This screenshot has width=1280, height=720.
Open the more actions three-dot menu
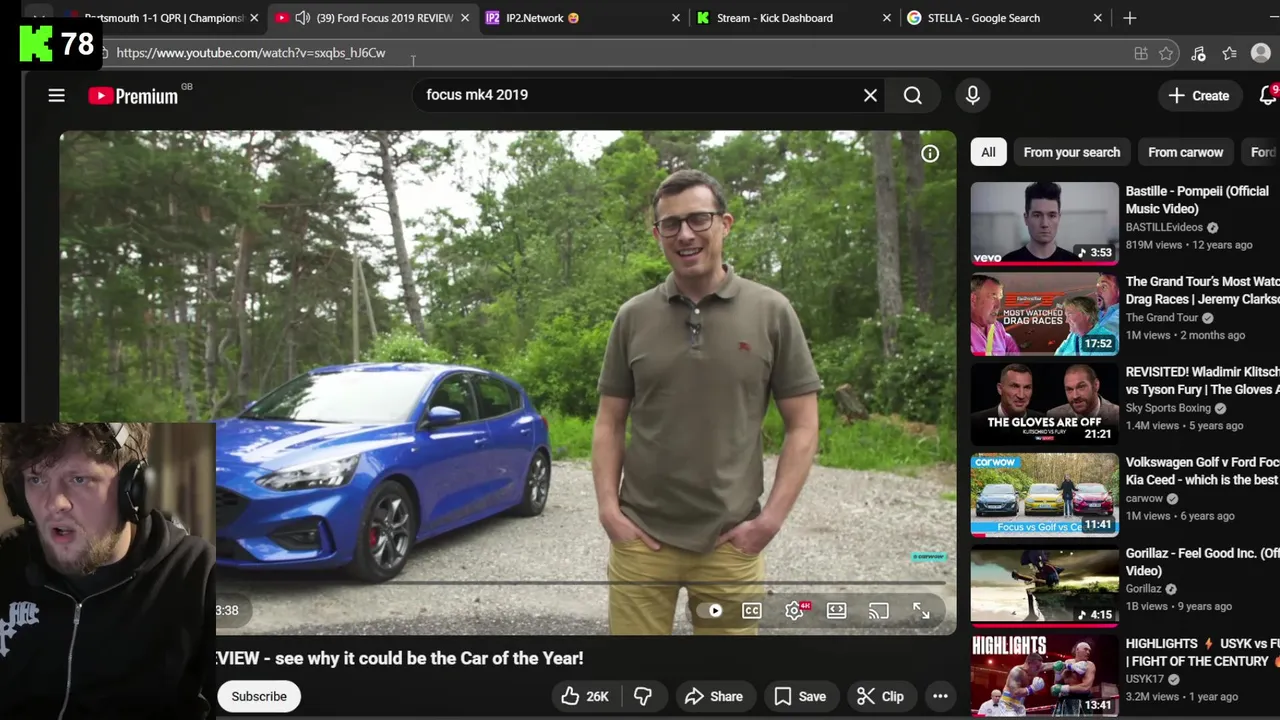pos(940,696)
